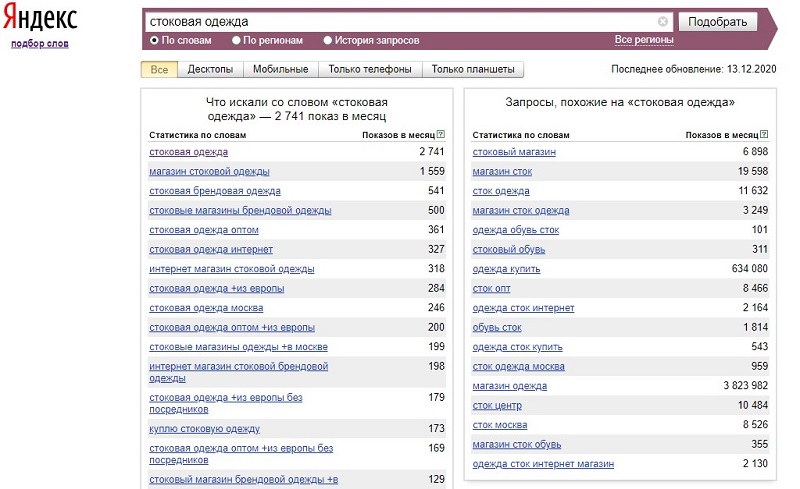Open the сток центр link

click(497, 406)
